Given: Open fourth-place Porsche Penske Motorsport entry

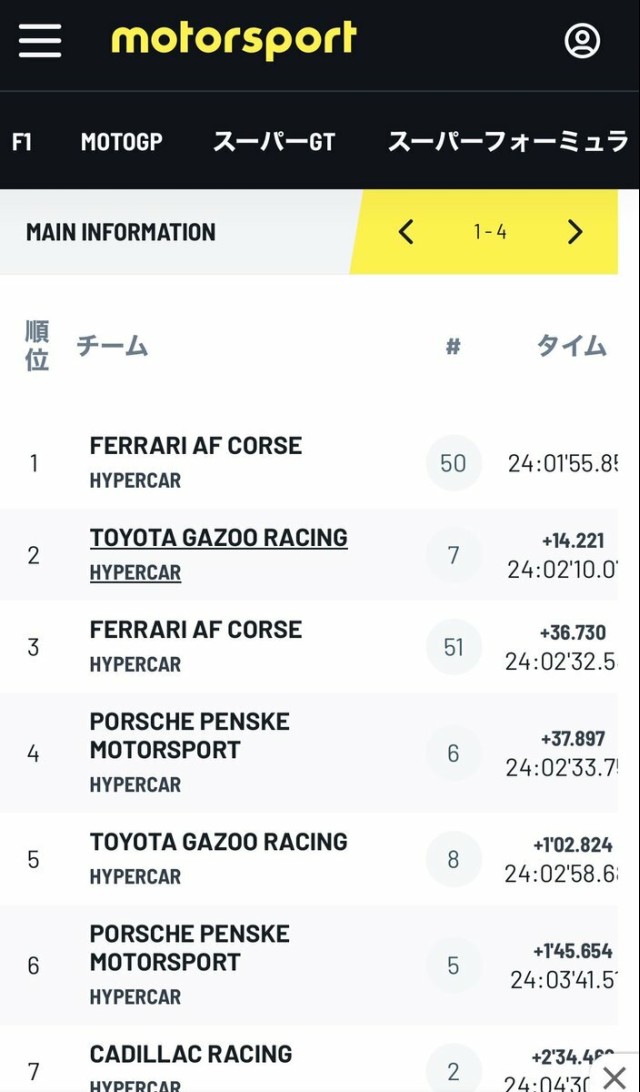Looking at the screenshot, I should tap(189, 736).
